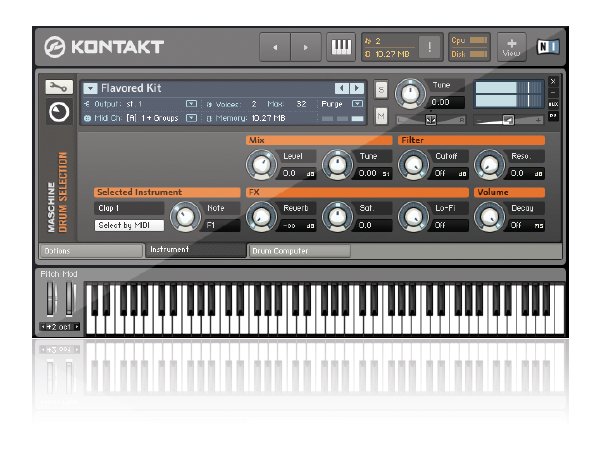This screenshot has width=600, height=470.
Task: Click the Max voices value 32
Action: pyautogui.click(x=302, y=104)
